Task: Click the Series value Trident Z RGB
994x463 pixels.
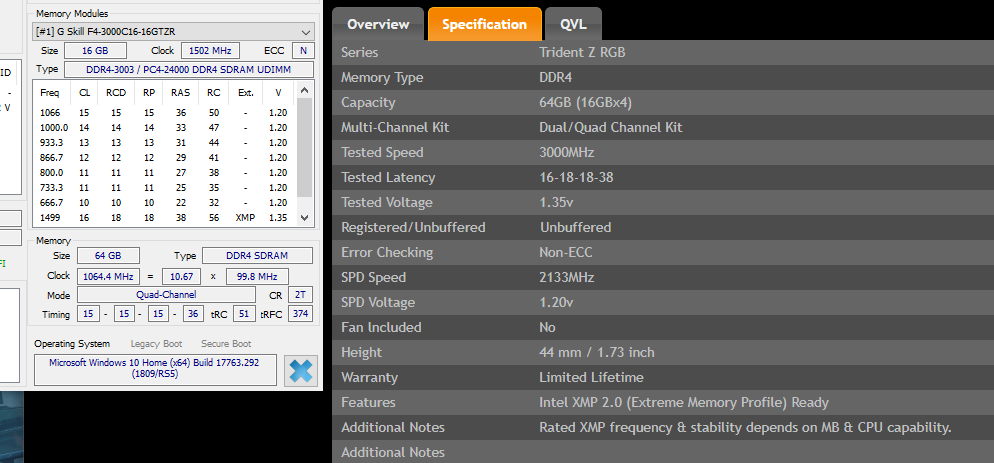Action: point(582,53)
